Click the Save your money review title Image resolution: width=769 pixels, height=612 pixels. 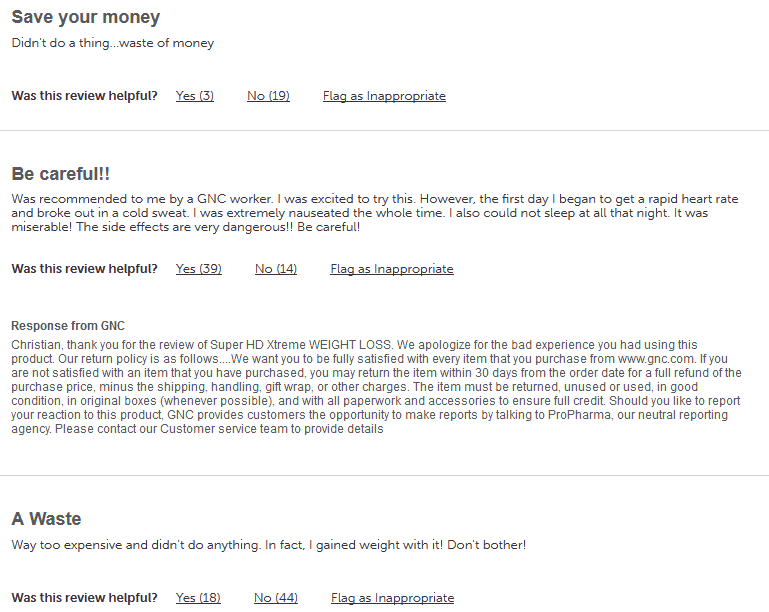click(86, 17)
